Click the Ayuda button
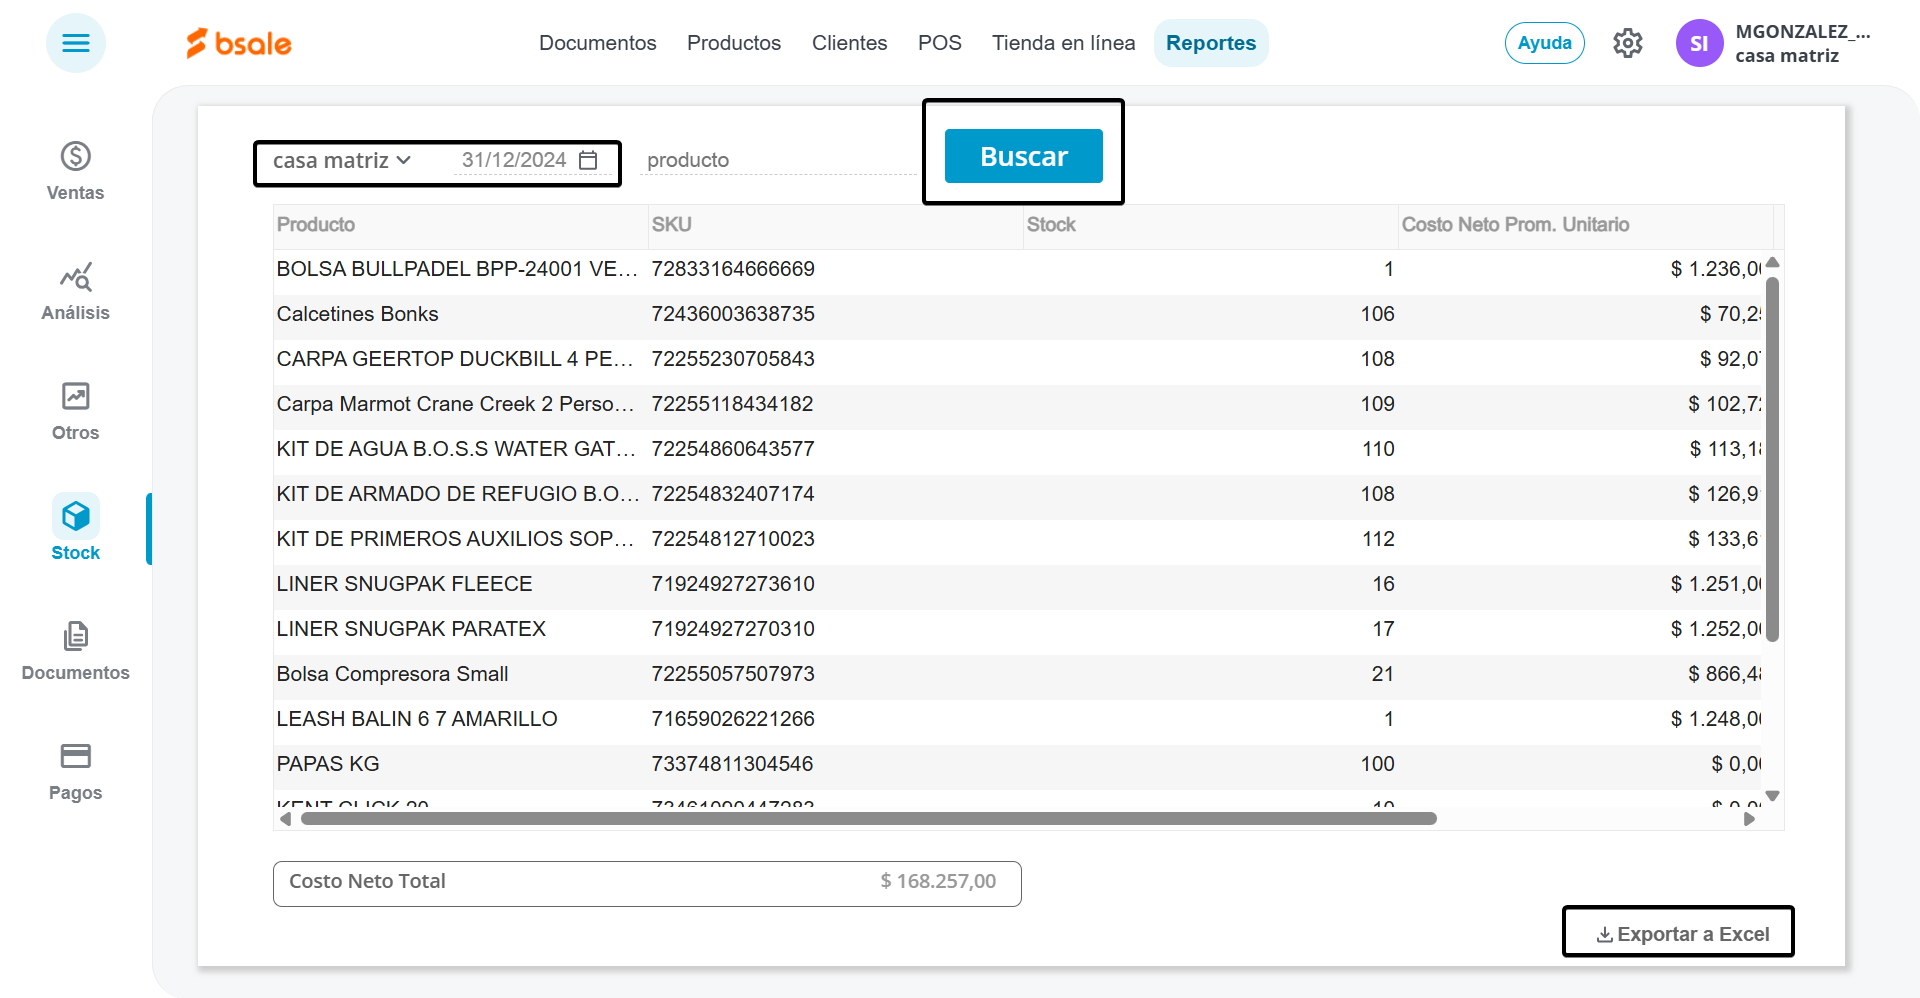 1545,43
